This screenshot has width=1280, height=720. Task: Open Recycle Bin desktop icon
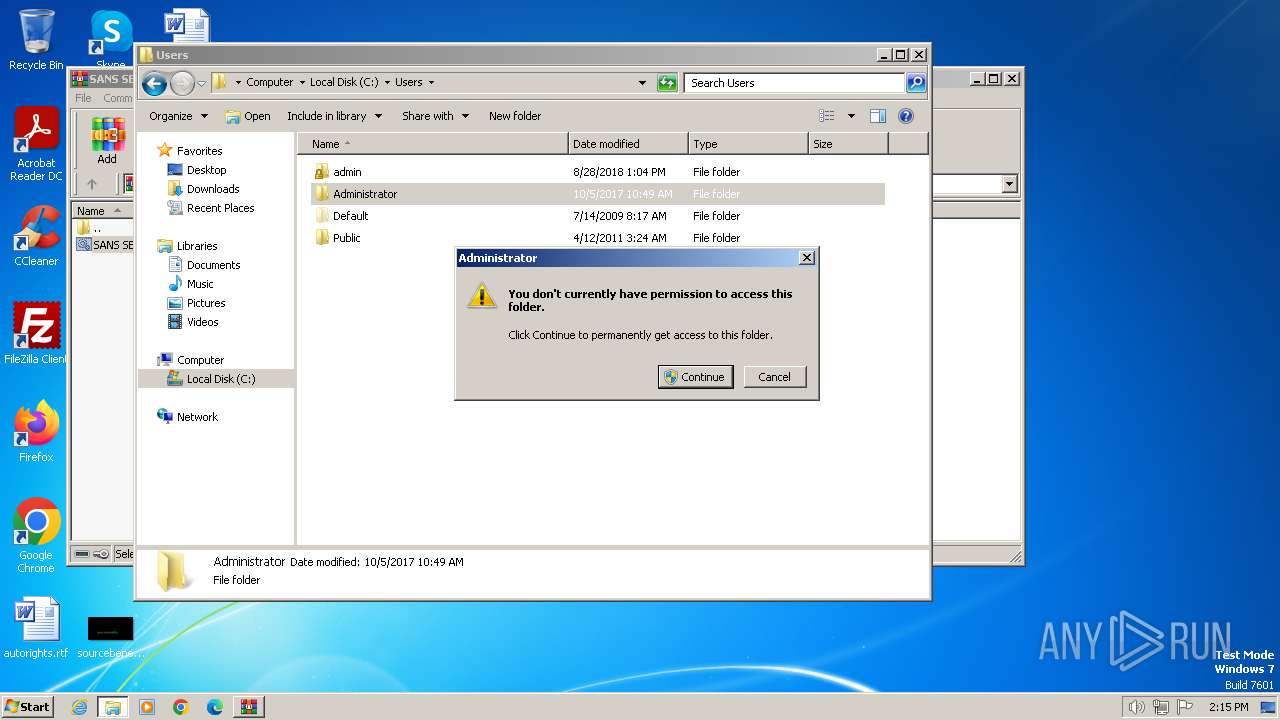pyautogui.click(x=36, y=40)
